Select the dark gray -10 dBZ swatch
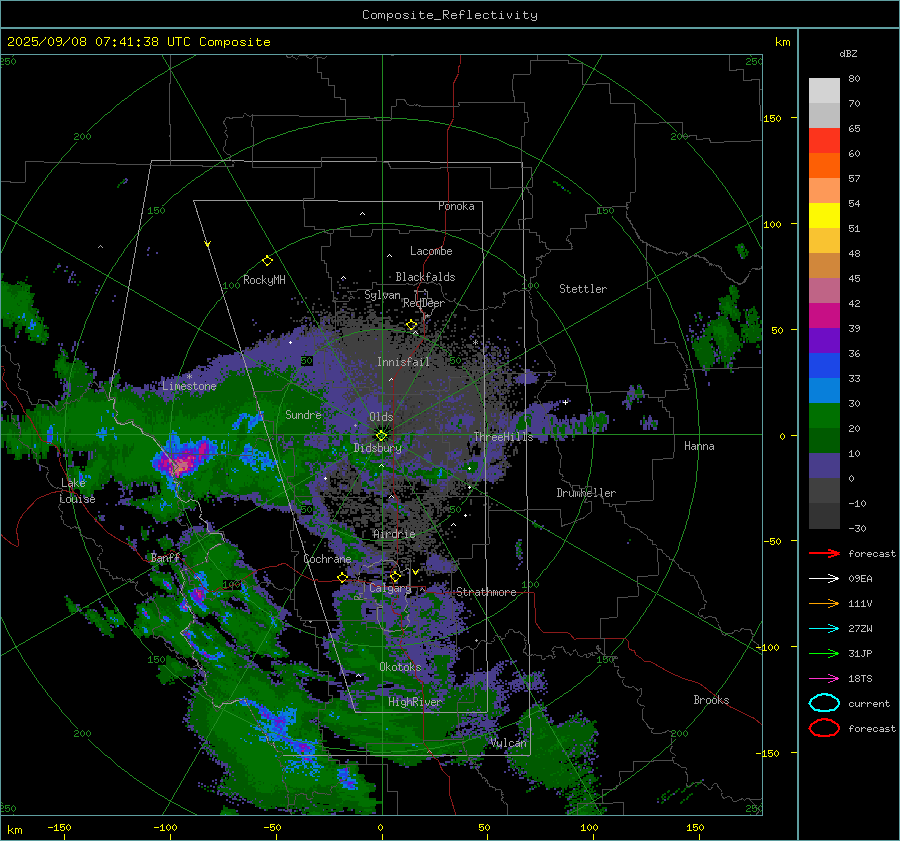 click(824, 516)
